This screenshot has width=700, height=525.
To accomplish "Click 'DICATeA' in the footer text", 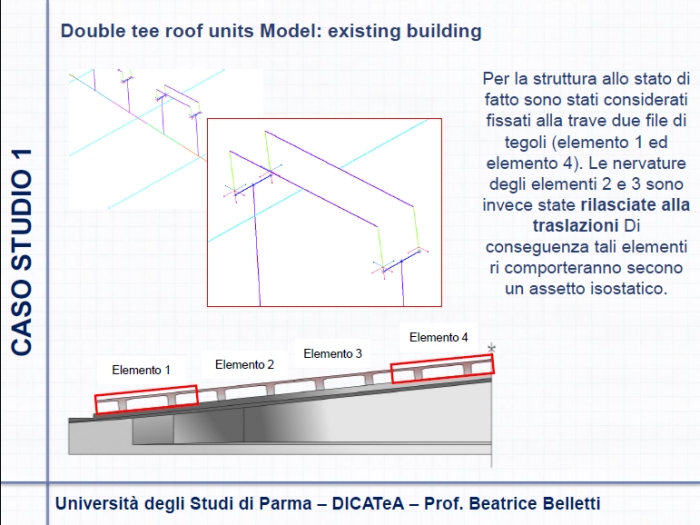I will [x=371, y=503].
